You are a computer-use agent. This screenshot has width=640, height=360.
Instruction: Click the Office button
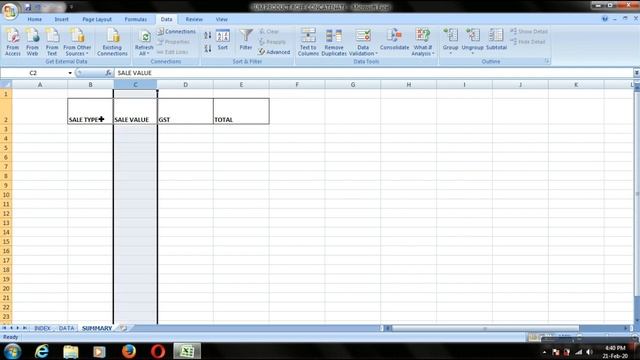(10, 10)
